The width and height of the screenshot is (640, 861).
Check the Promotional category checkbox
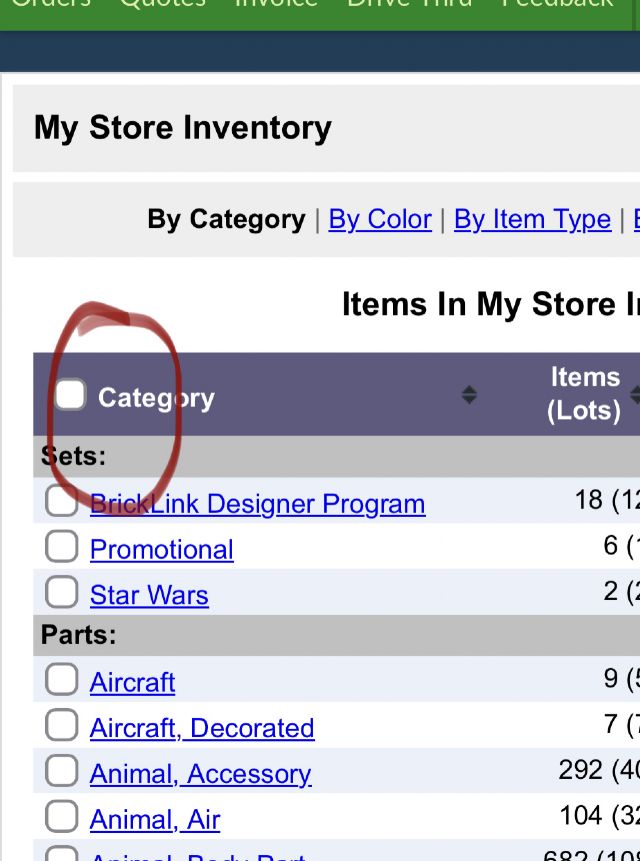click(x=61, y=546)
